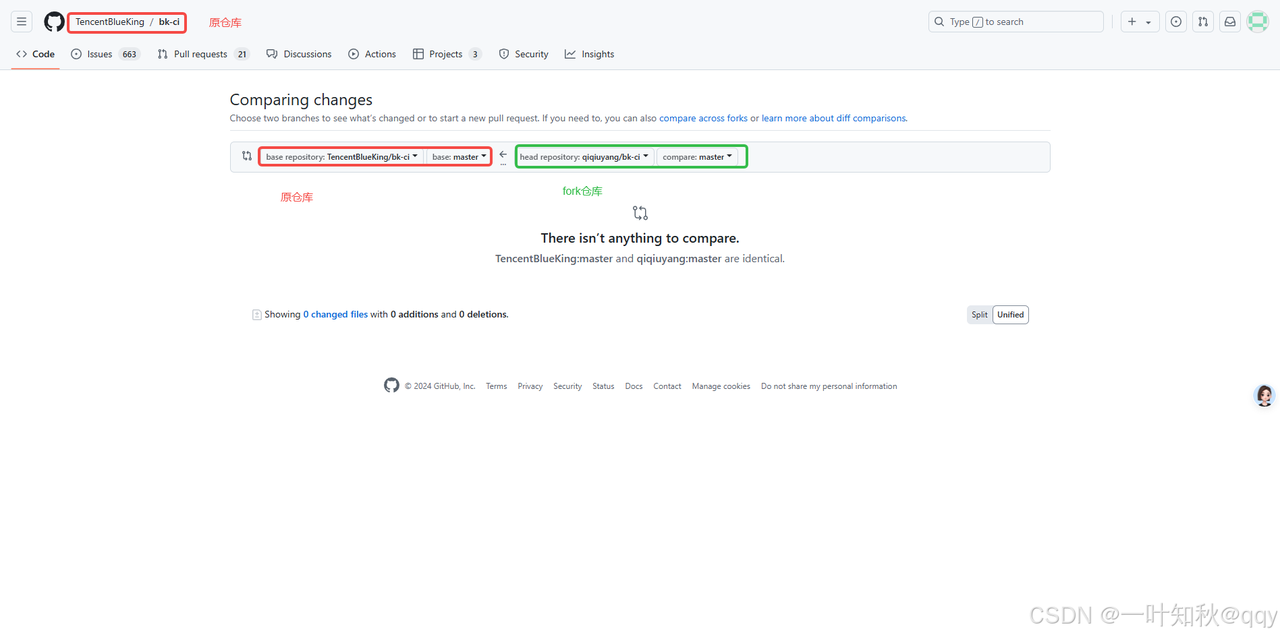Image resolution: width=1280 pixels, height=637 pixels.
Task: Click the compare icon left of base repository
Action: click(x=247, y=156)
